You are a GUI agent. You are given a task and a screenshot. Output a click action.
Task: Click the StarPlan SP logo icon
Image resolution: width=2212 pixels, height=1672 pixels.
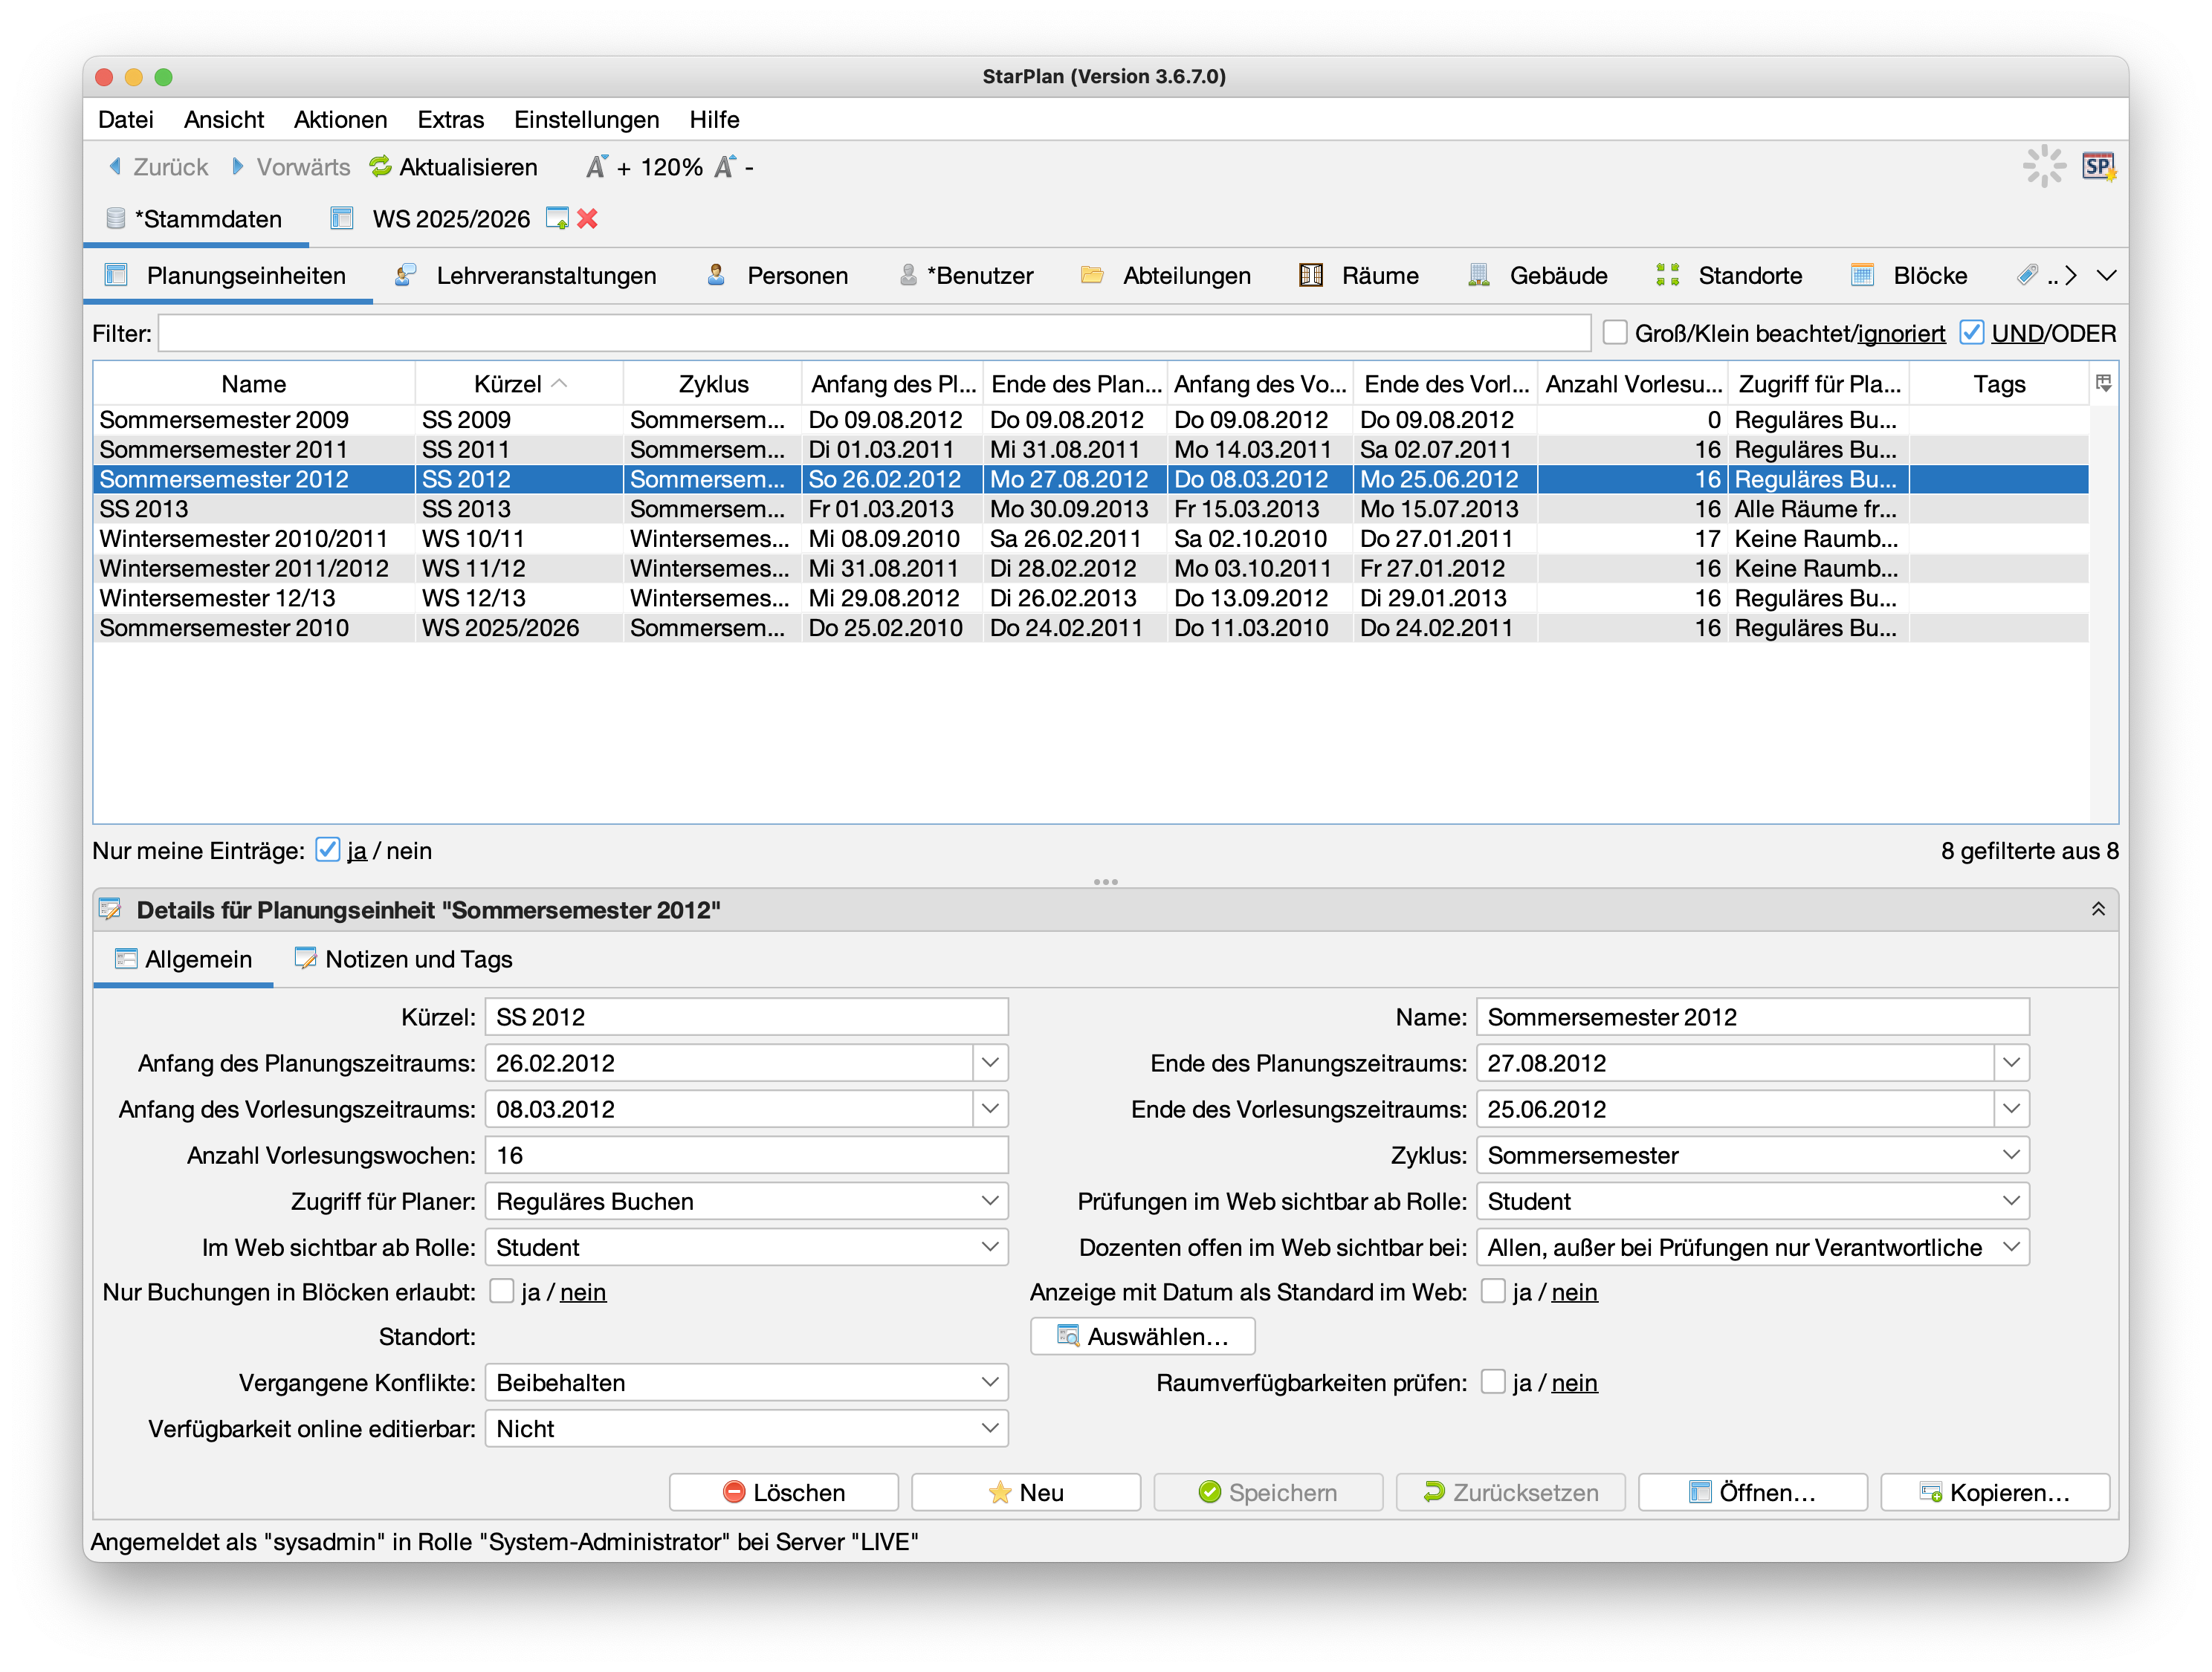click(2098, 167)
